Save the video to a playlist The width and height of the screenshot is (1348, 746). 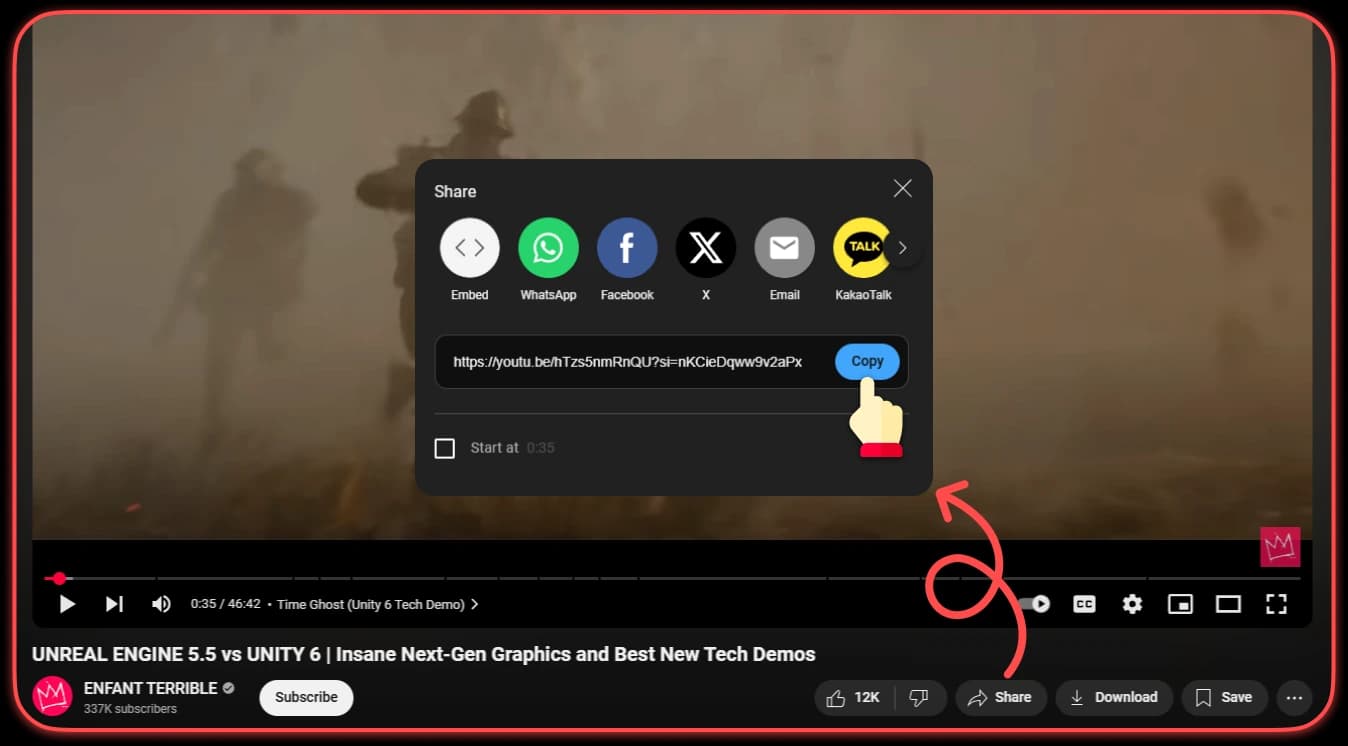point(1224,698)
